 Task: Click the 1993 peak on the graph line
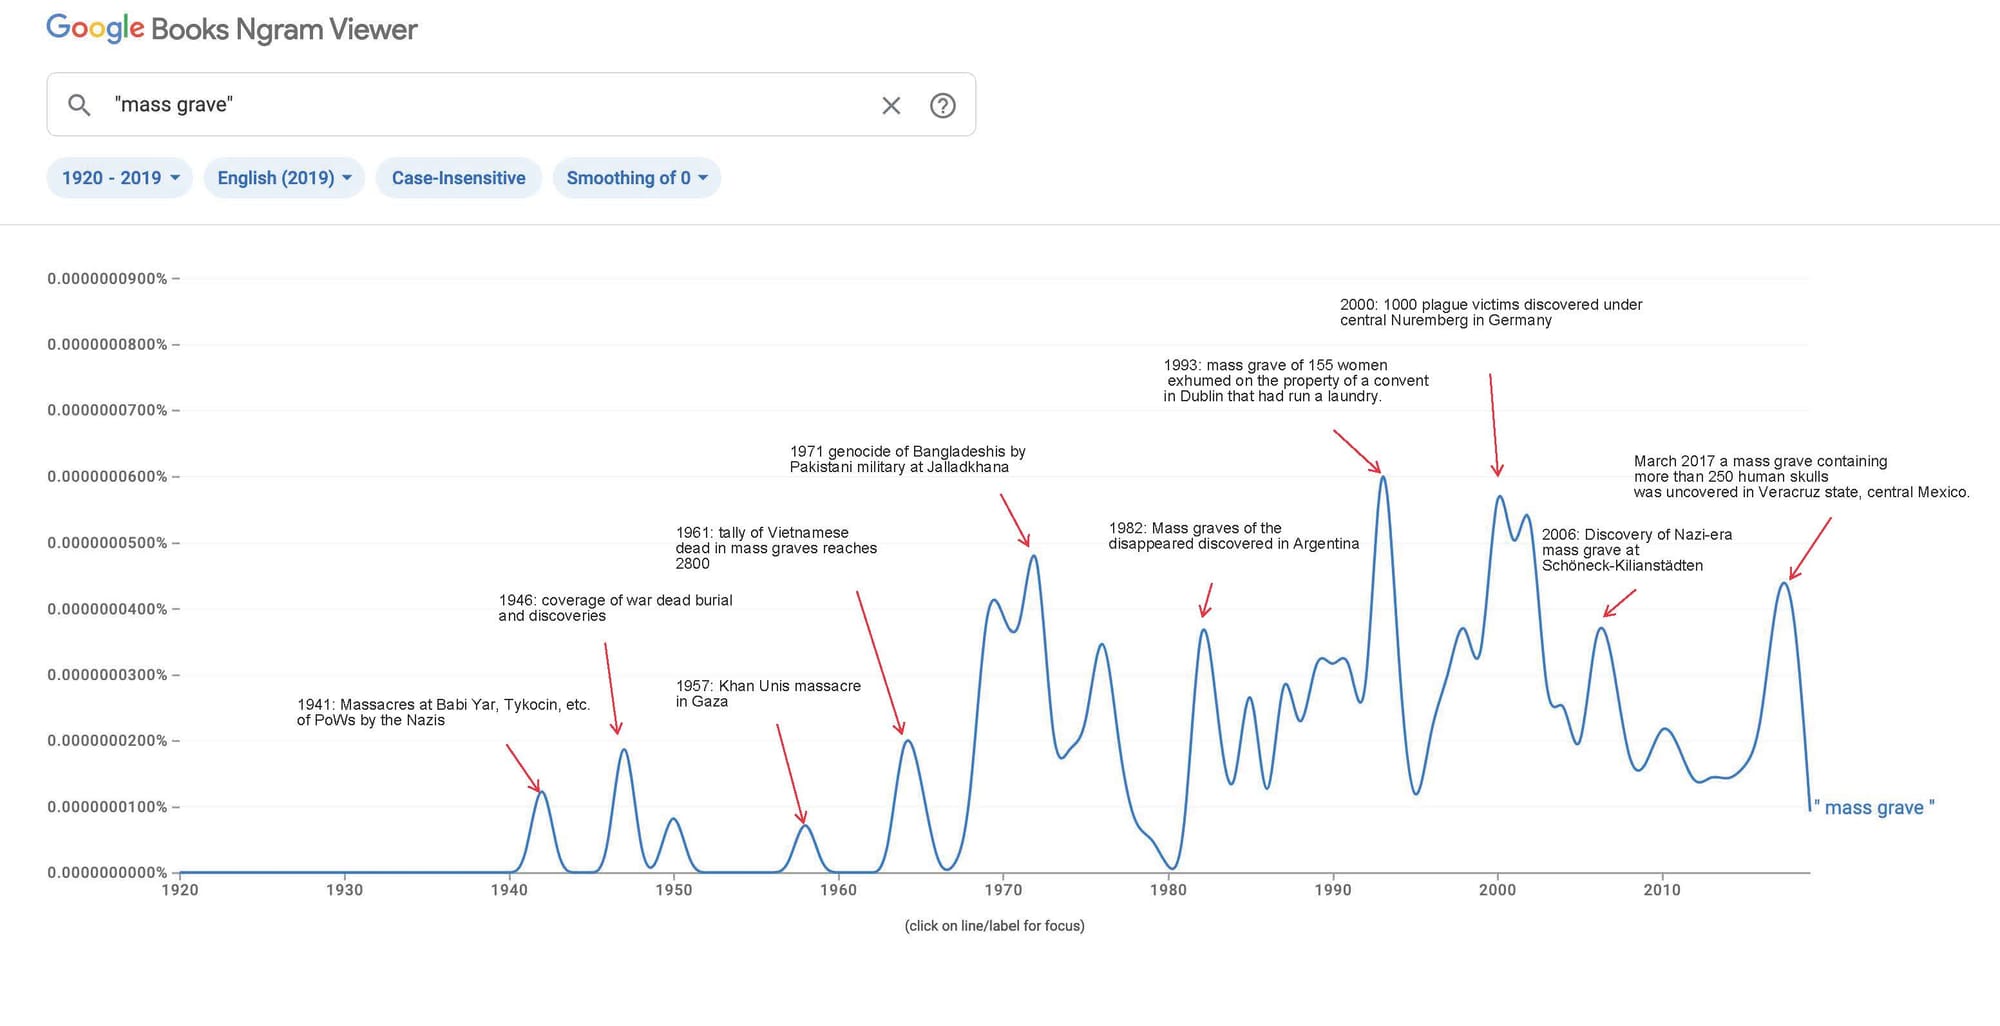click(1383, 477)
